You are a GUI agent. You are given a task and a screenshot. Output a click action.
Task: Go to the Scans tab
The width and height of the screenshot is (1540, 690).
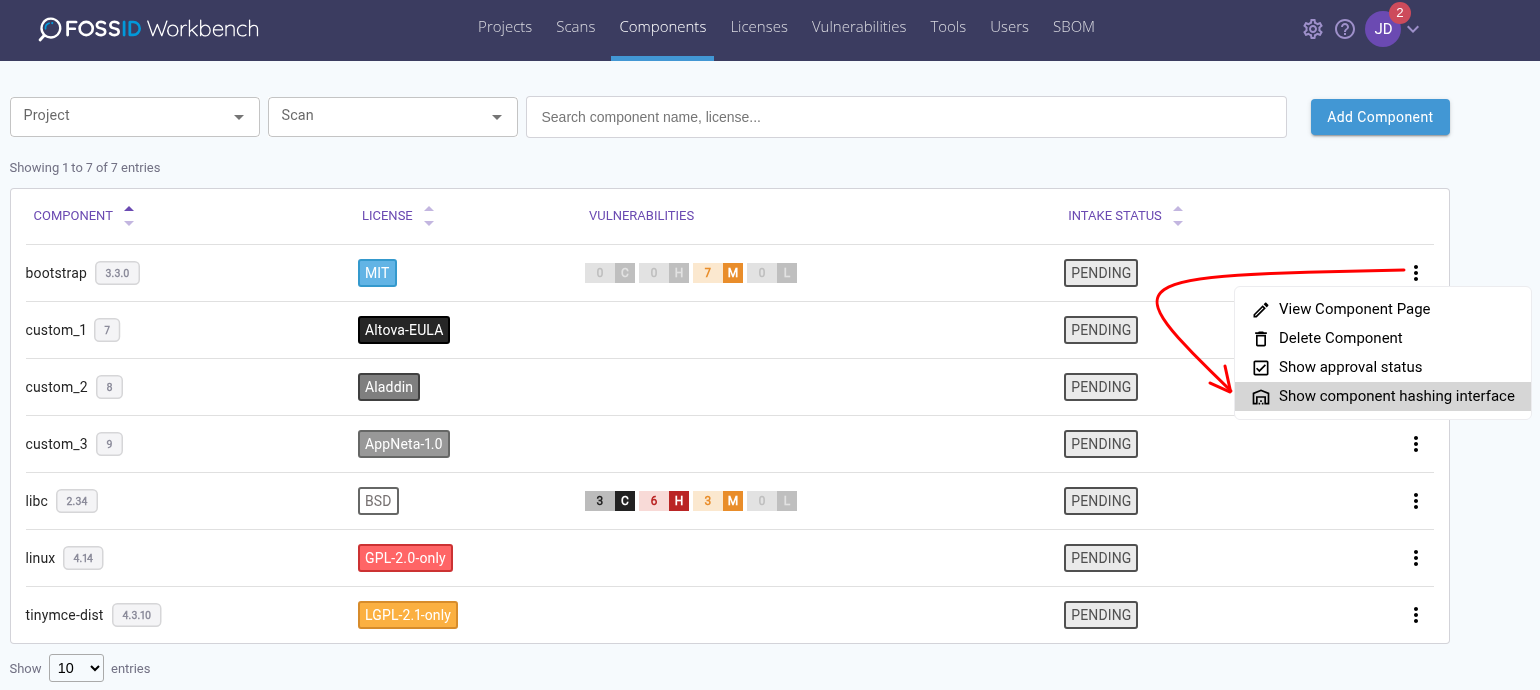(x=576, y=28)
